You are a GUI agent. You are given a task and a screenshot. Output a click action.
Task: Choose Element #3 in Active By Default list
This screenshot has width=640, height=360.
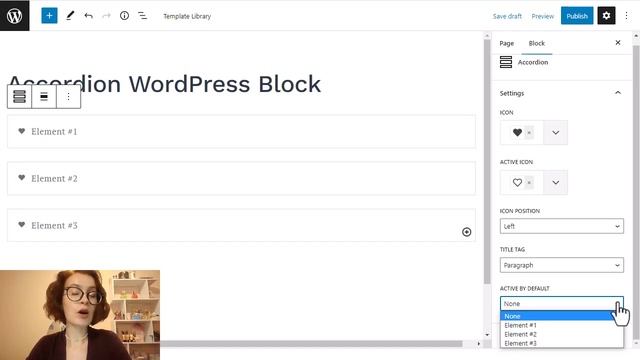[x=562, y=343]
